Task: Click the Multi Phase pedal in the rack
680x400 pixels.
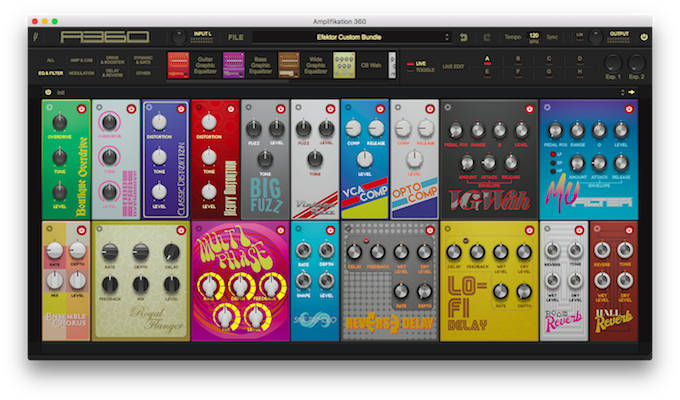Action: [x=240, y=282]
